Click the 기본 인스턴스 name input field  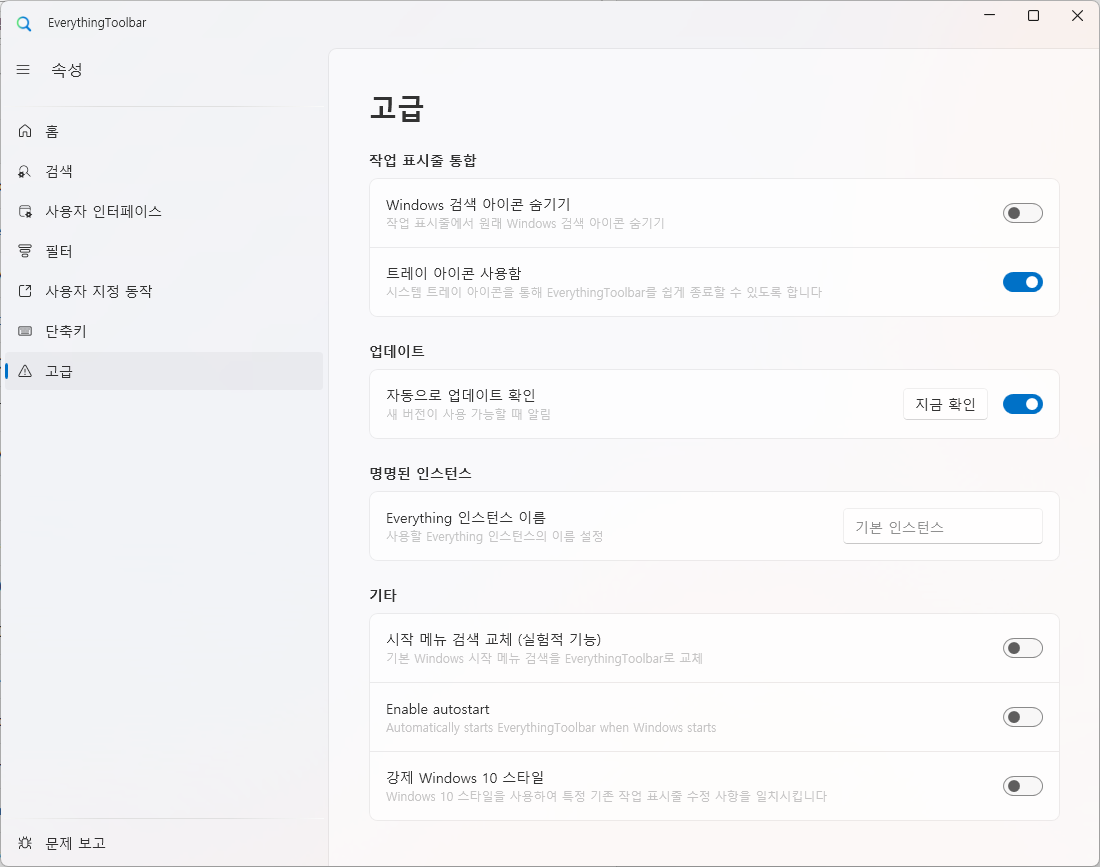click(x=942, y=526)
